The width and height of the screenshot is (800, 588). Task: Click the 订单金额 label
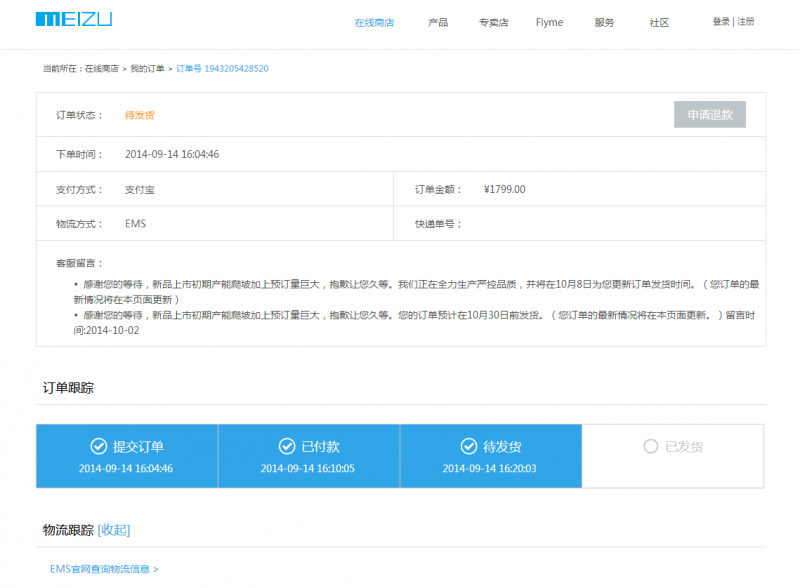coord(438,189)
